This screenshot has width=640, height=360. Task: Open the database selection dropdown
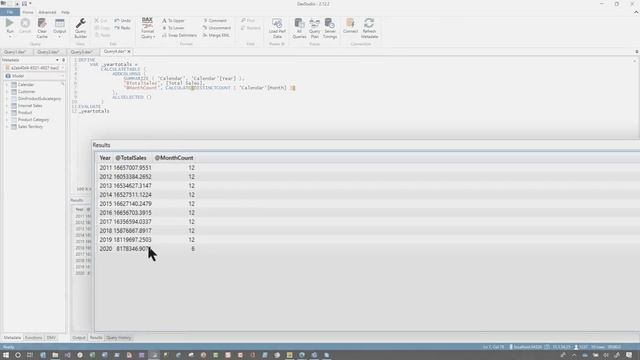point(62,68)
